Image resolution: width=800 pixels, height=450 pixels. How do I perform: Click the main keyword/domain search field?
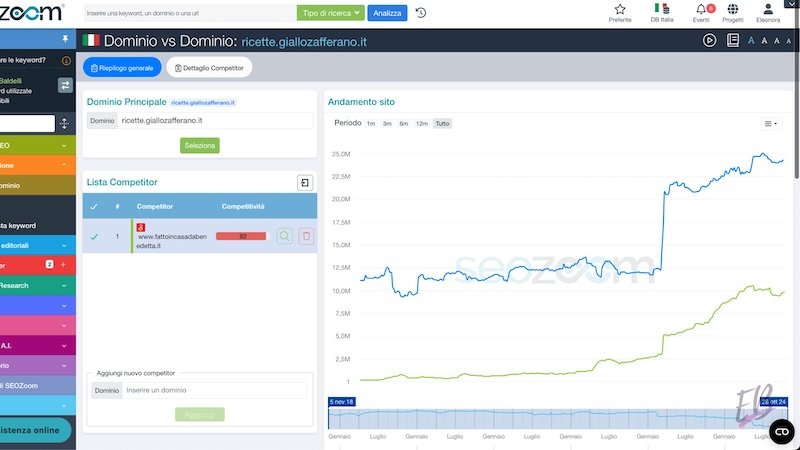coord(190,13)
